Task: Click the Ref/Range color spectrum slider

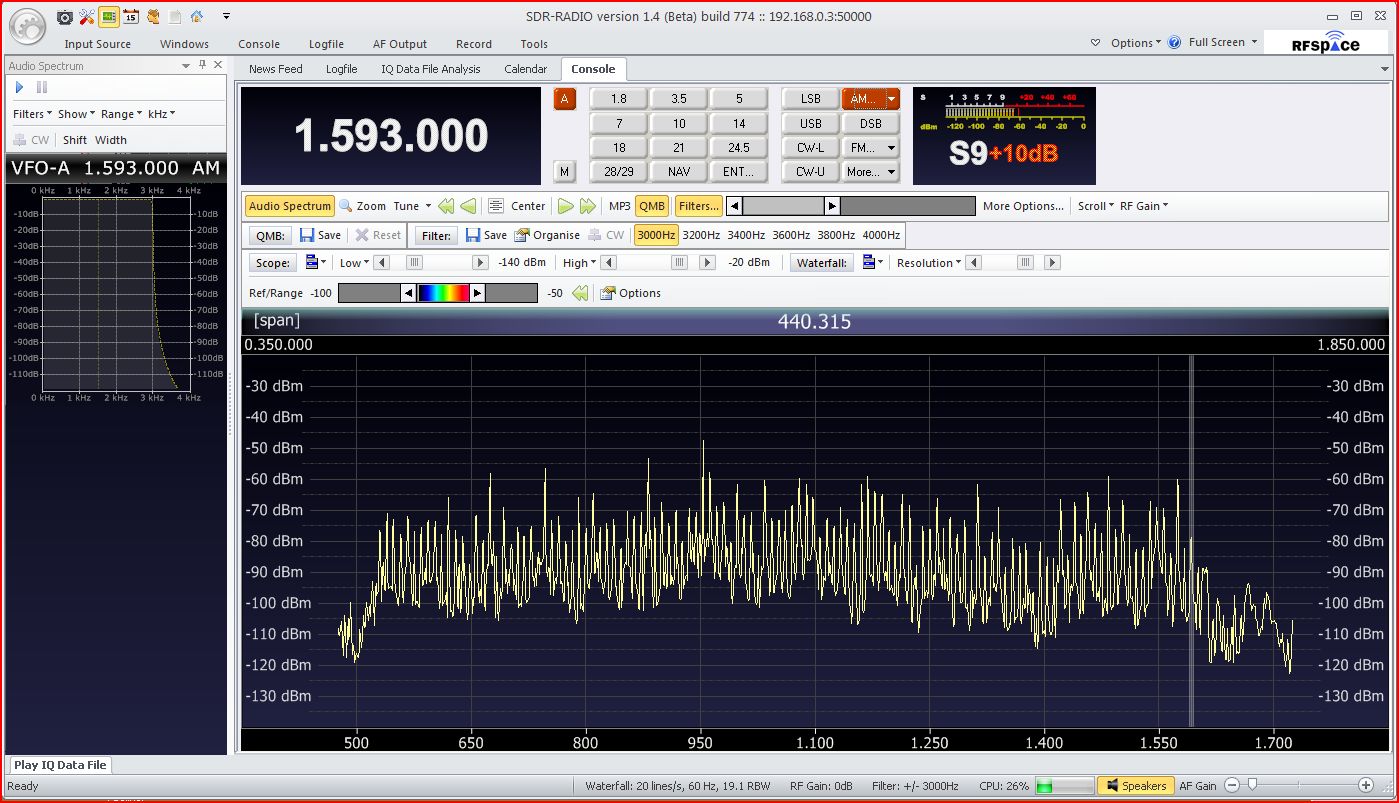Action: coord(443,293)
